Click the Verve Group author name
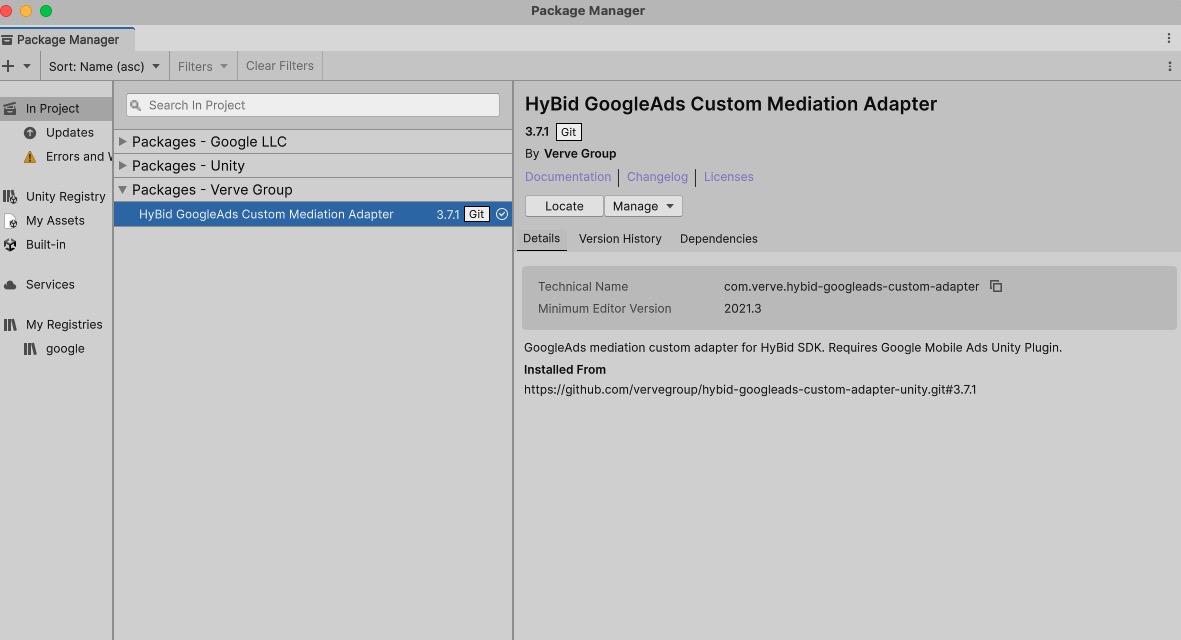 click(x=580, y=154)
